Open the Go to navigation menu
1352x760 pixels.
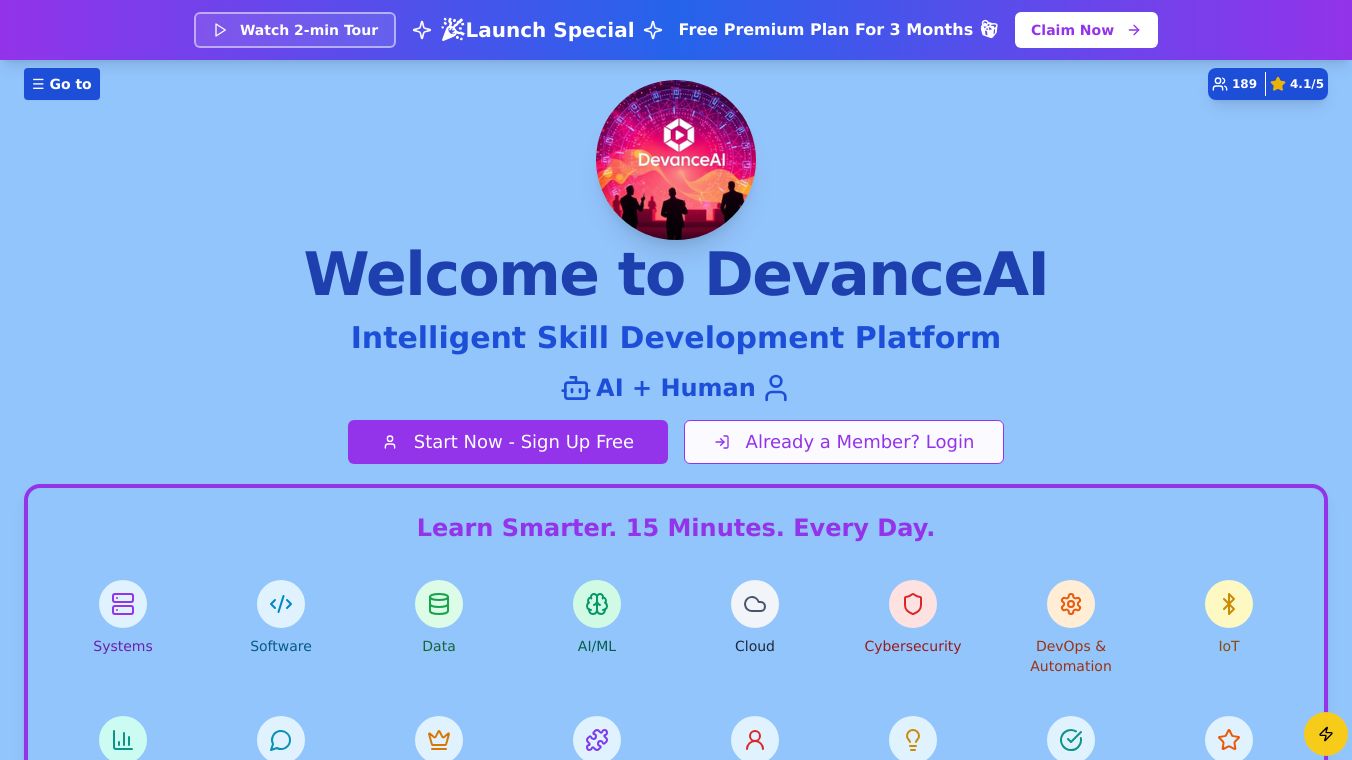click(x=62, y=84)
